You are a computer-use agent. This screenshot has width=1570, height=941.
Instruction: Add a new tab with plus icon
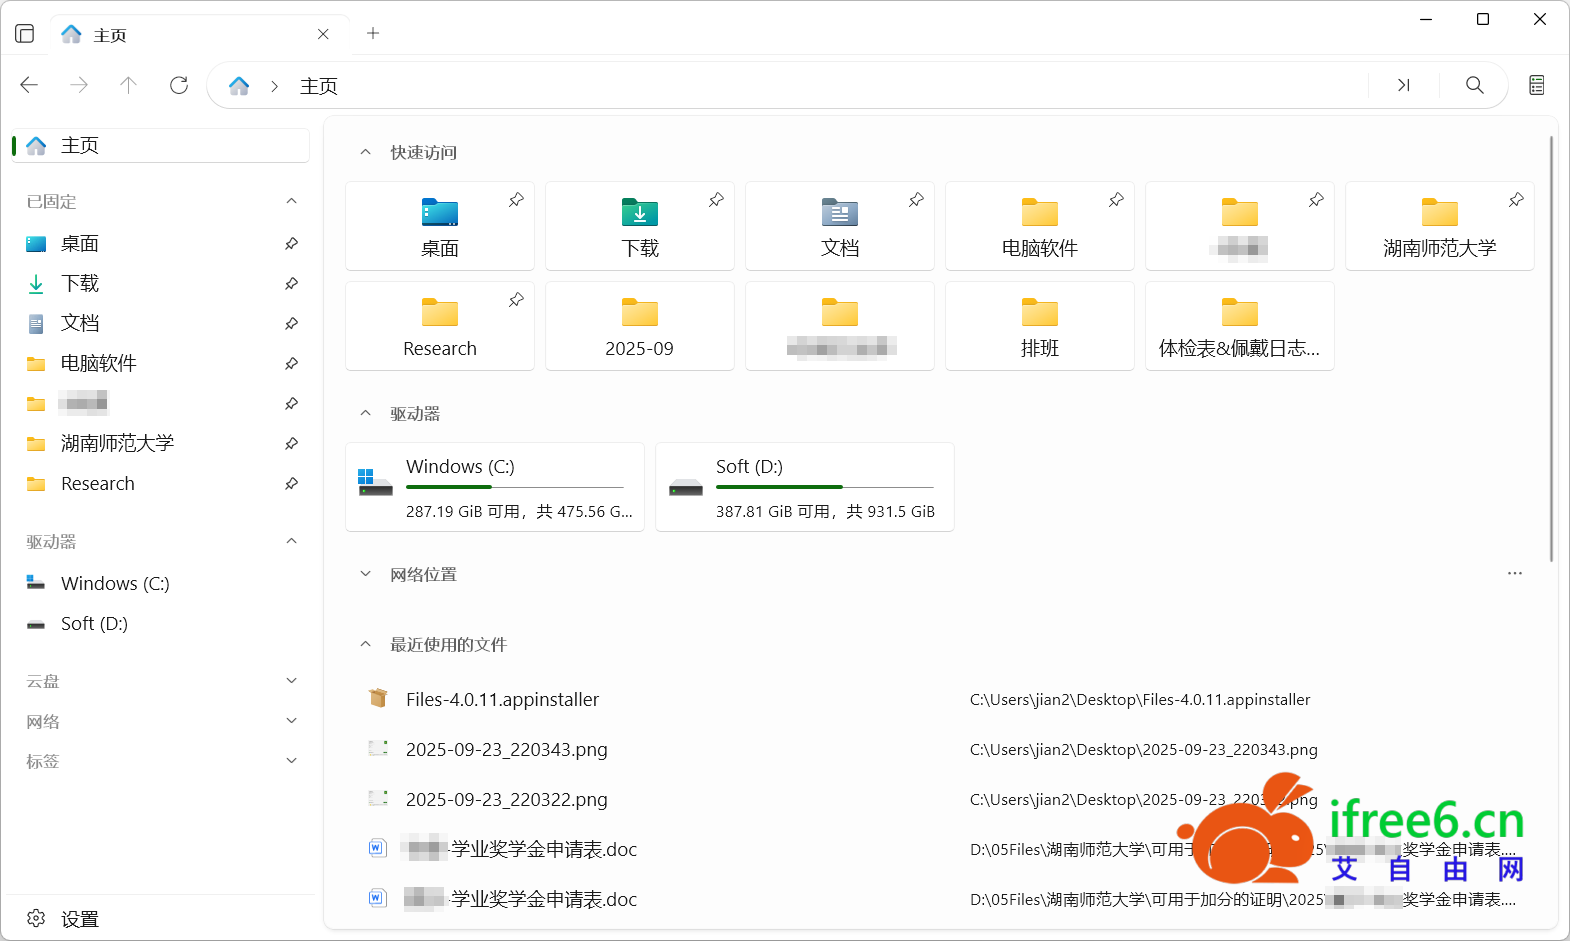point(373,34)
